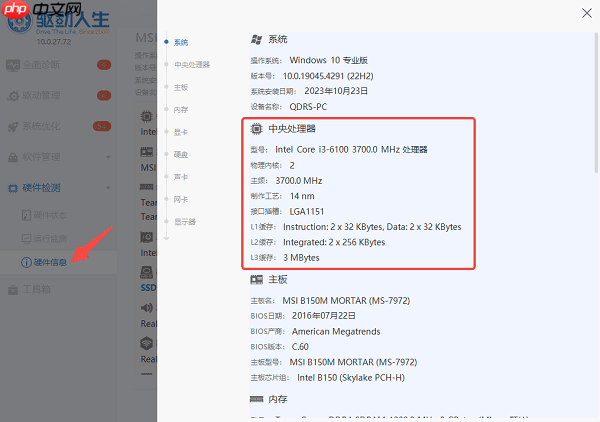Click background CPU icon above Intel label
Image resolution: width=600 pixels, height=422 pixels.
coord(147,116)
